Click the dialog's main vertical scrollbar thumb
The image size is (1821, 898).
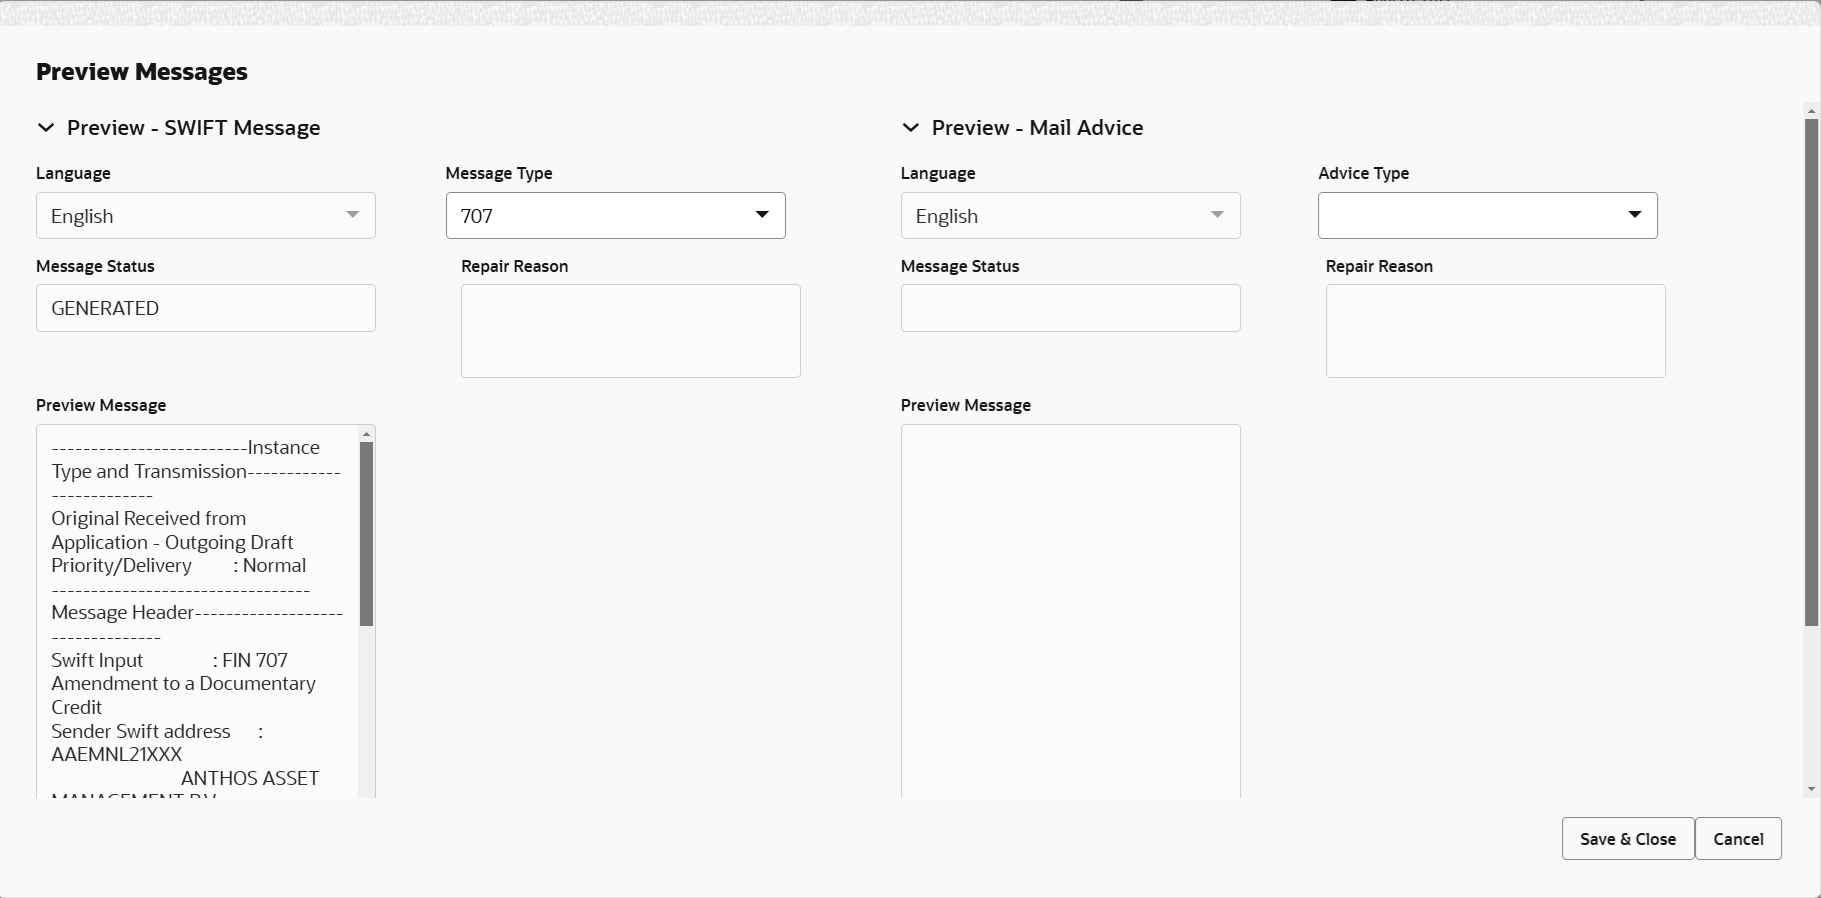(x=1811, y=372)
